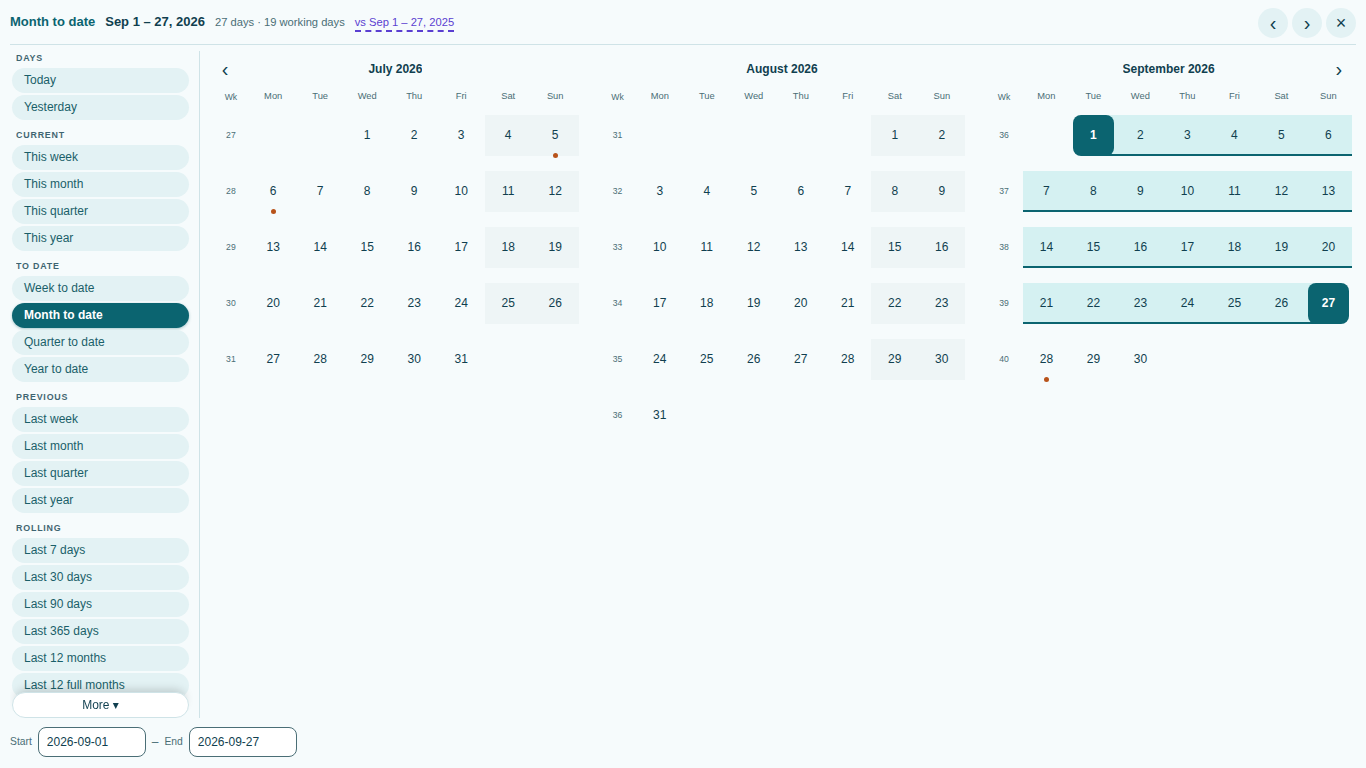The width and height of the screenshot is (1366, 768).
Task: Select August 15 in the calendar
Action: (894, 247)
